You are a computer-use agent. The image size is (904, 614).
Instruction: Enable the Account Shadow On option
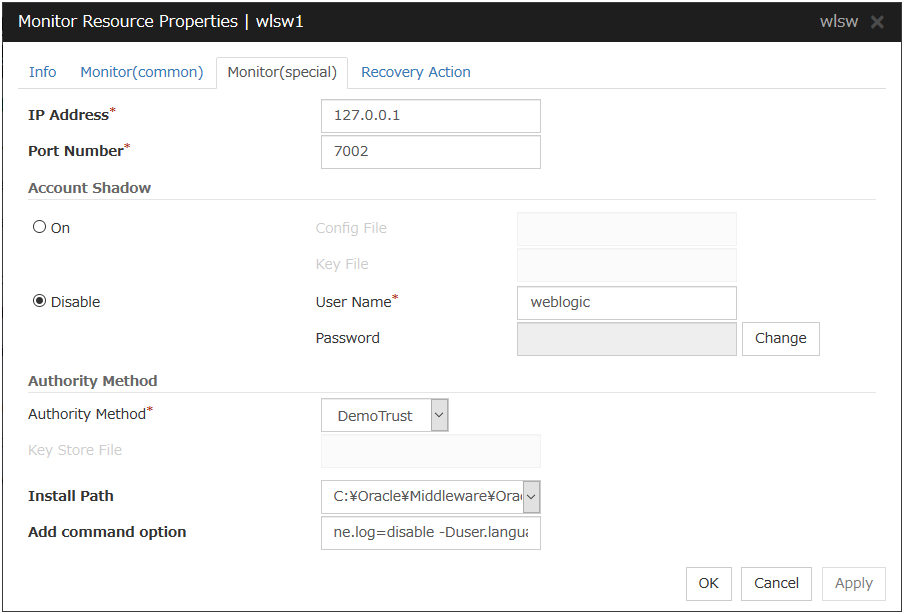(40, 227)
